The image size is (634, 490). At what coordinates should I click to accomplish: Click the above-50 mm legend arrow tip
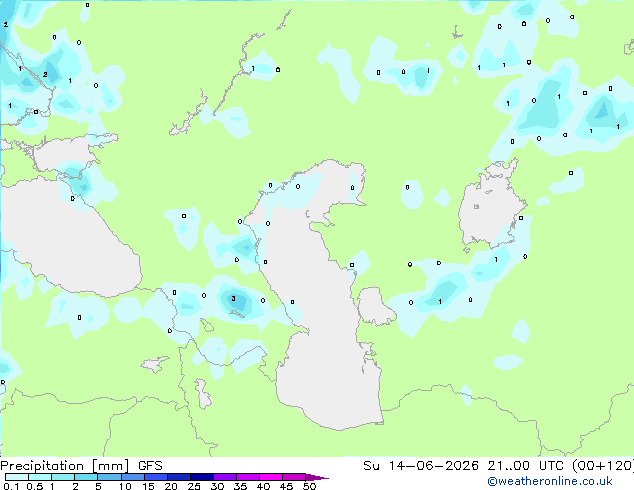(x=317, y=477)
